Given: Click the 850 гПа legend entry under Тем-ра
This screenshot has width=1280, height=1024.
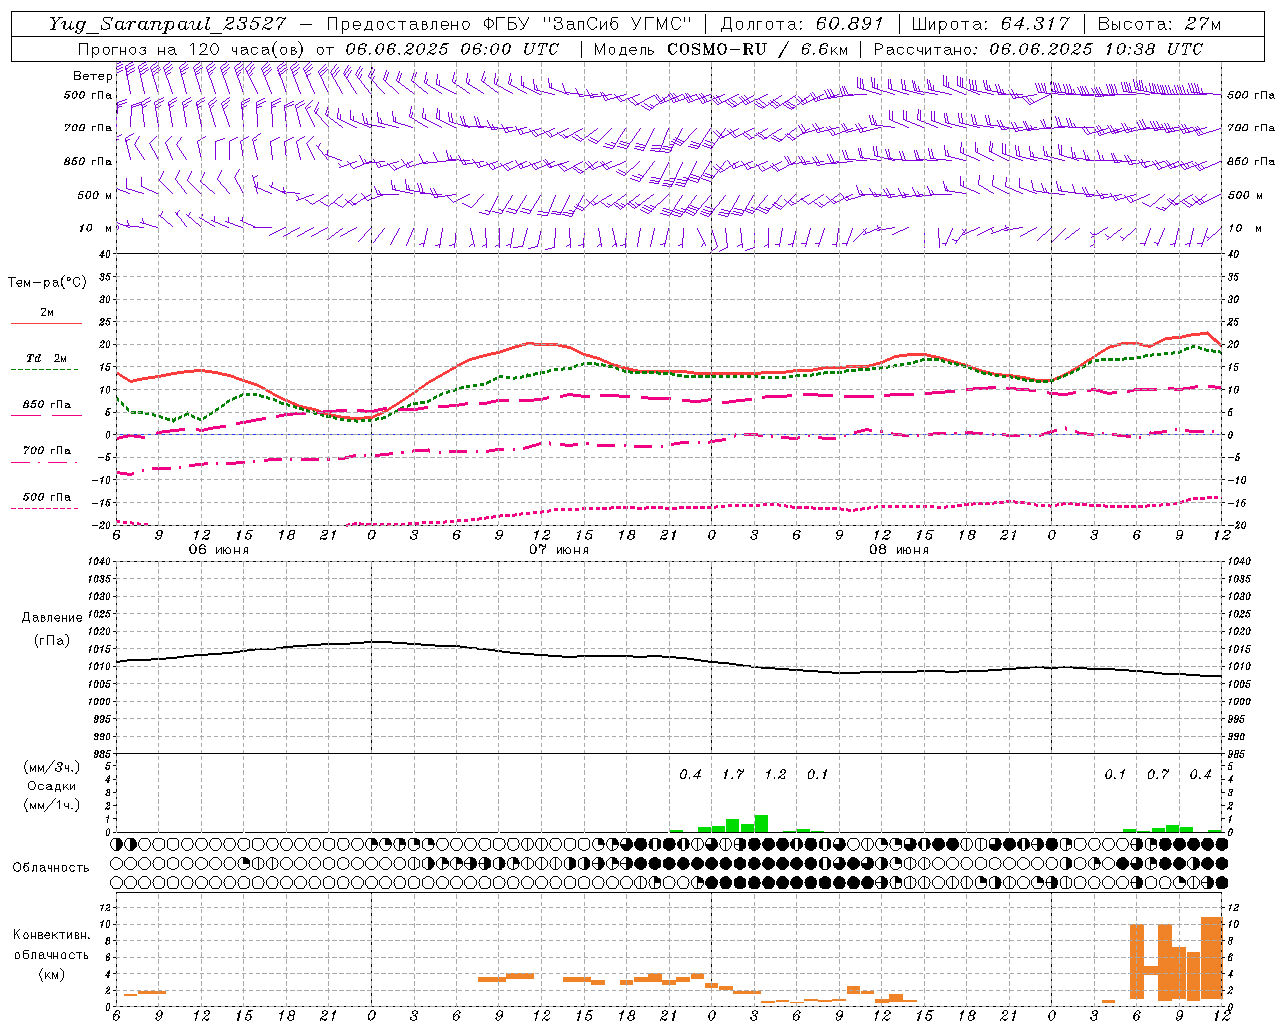Looking at the screenshot, I should 46,405.
